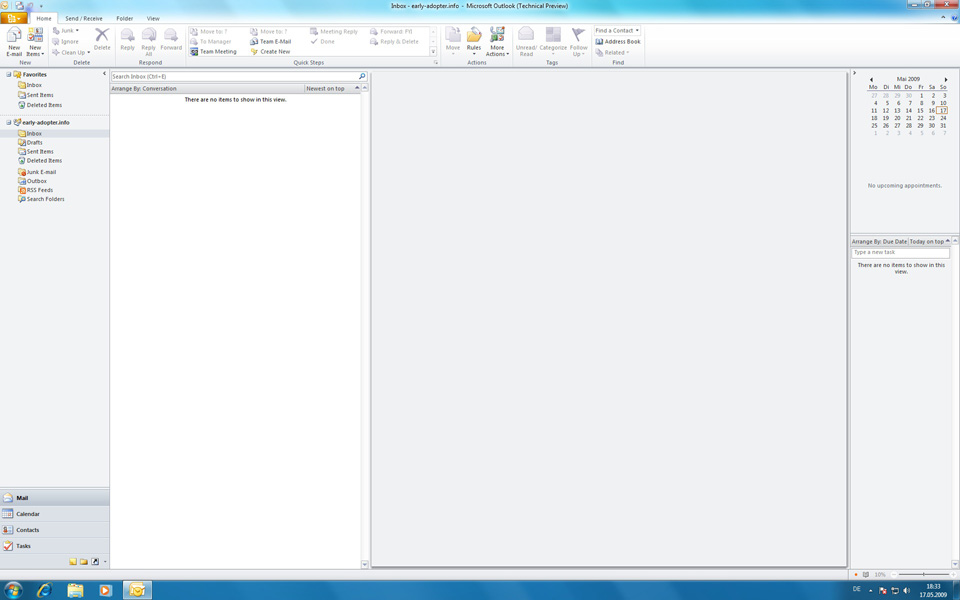Select the To Manager quick step

(x=211, y=42)
